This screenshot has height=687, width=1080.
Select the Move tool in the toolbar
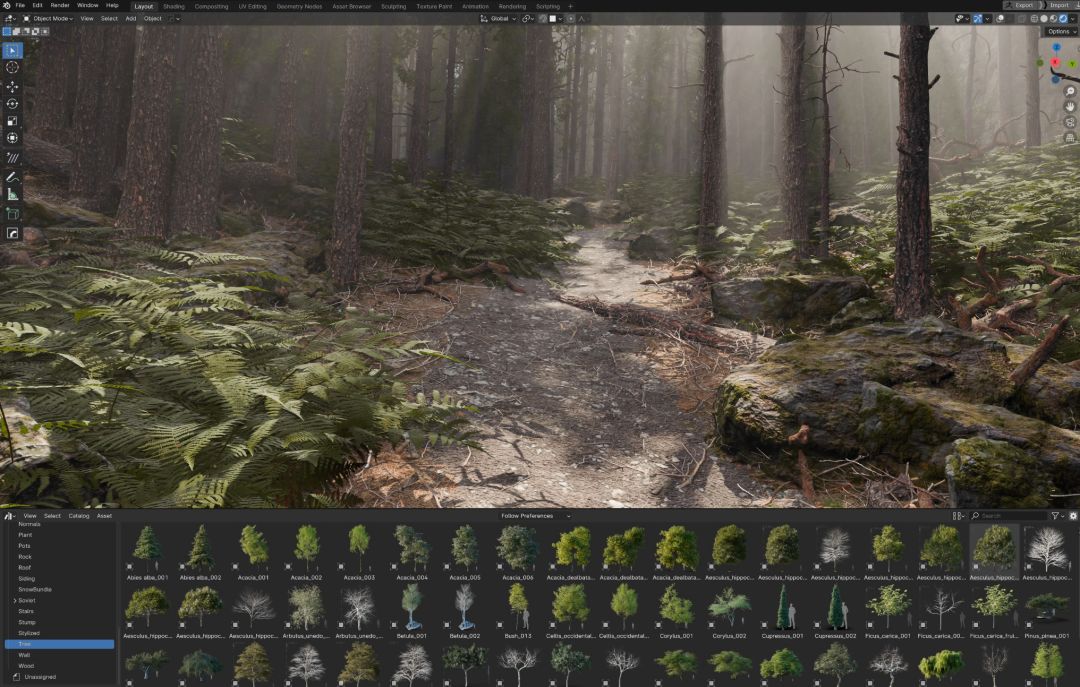pyautogui.click(x=13, y=87)
